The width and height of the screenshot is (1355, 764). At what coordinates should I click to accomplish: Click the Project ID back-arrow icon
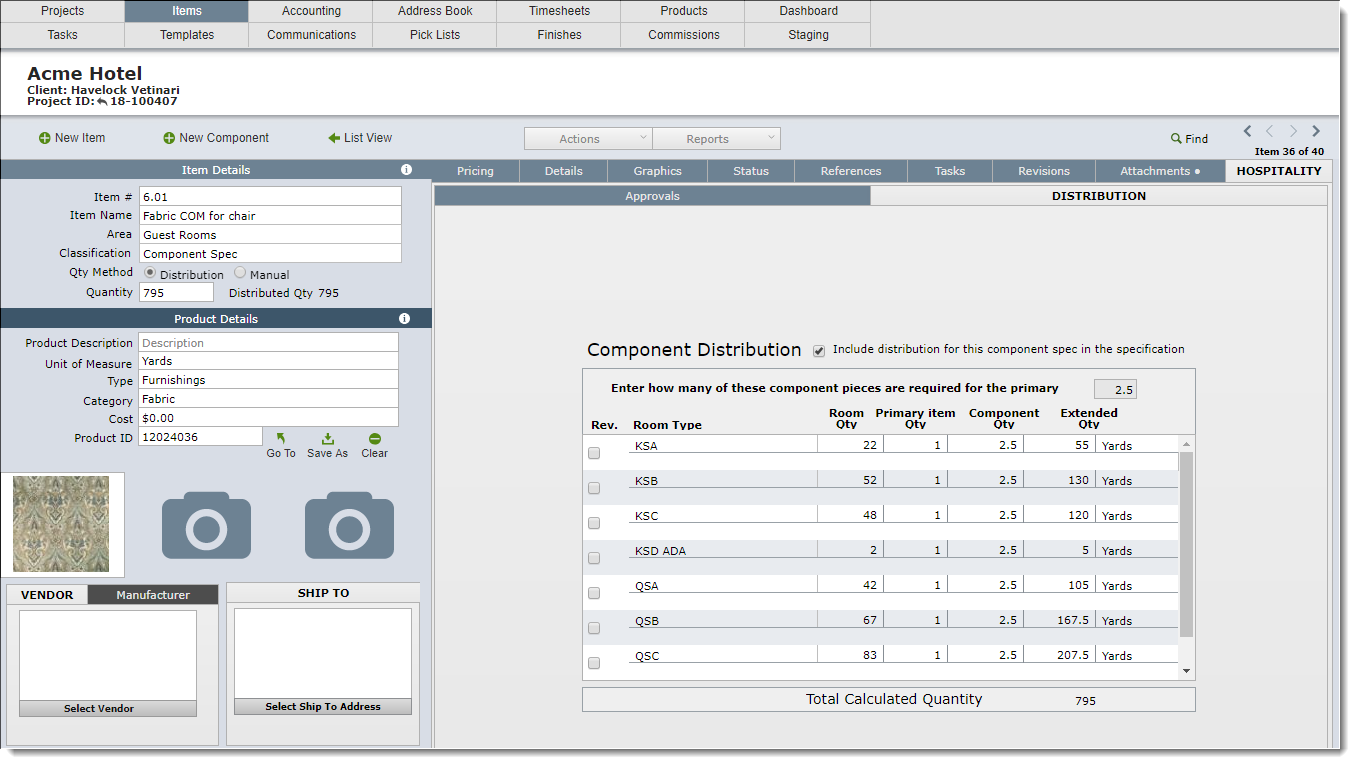102,101
